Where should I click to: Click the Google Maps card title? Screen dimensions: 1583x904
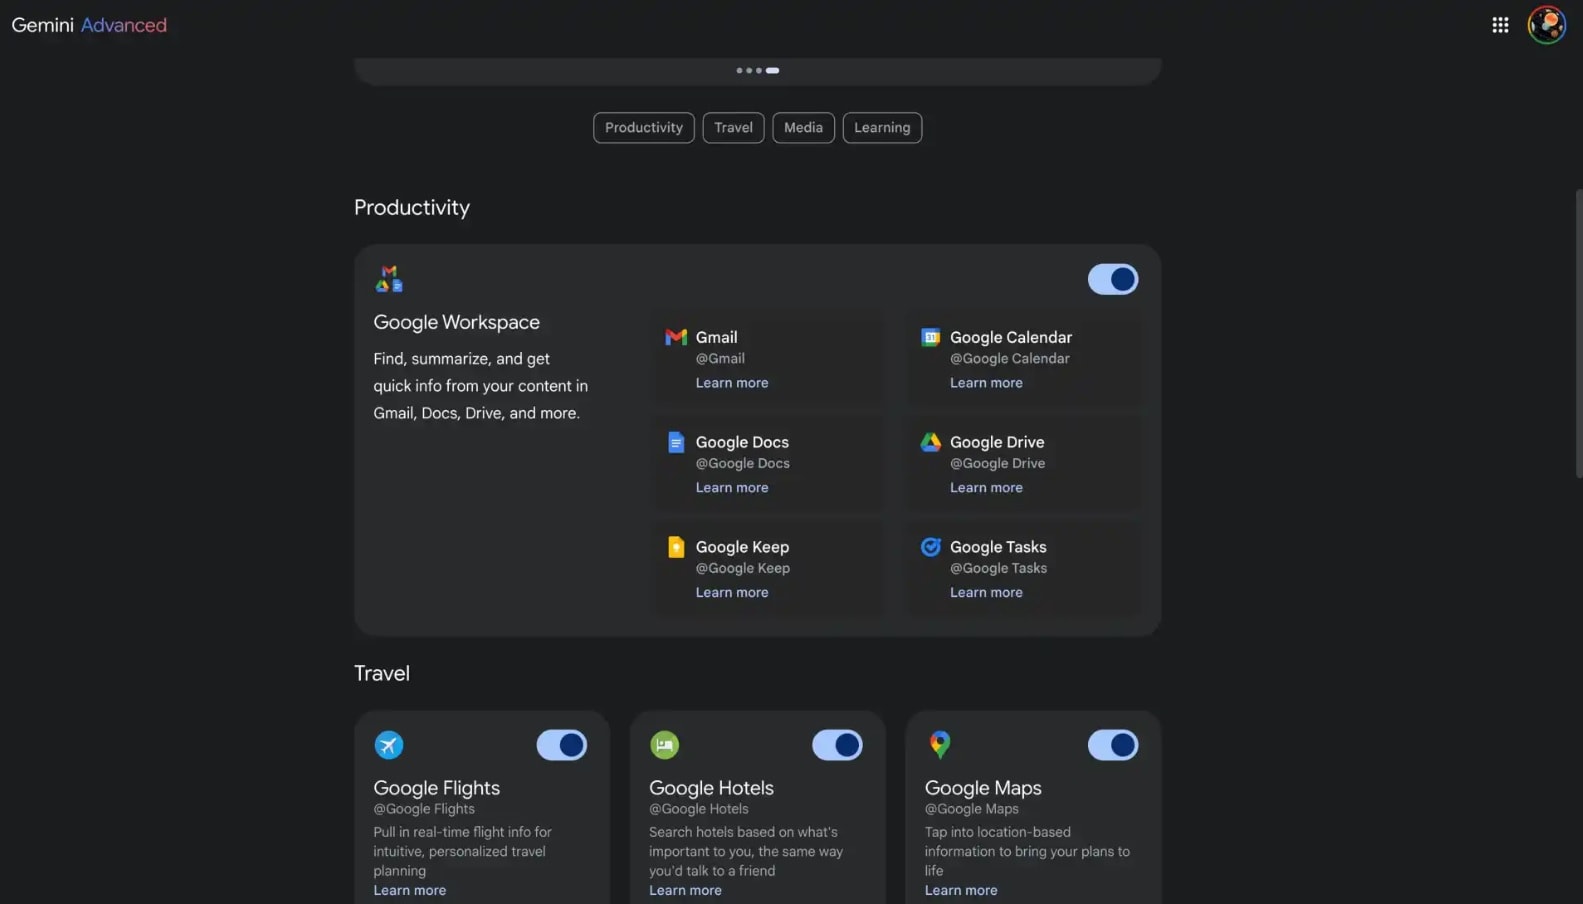[x=983, y=788]
